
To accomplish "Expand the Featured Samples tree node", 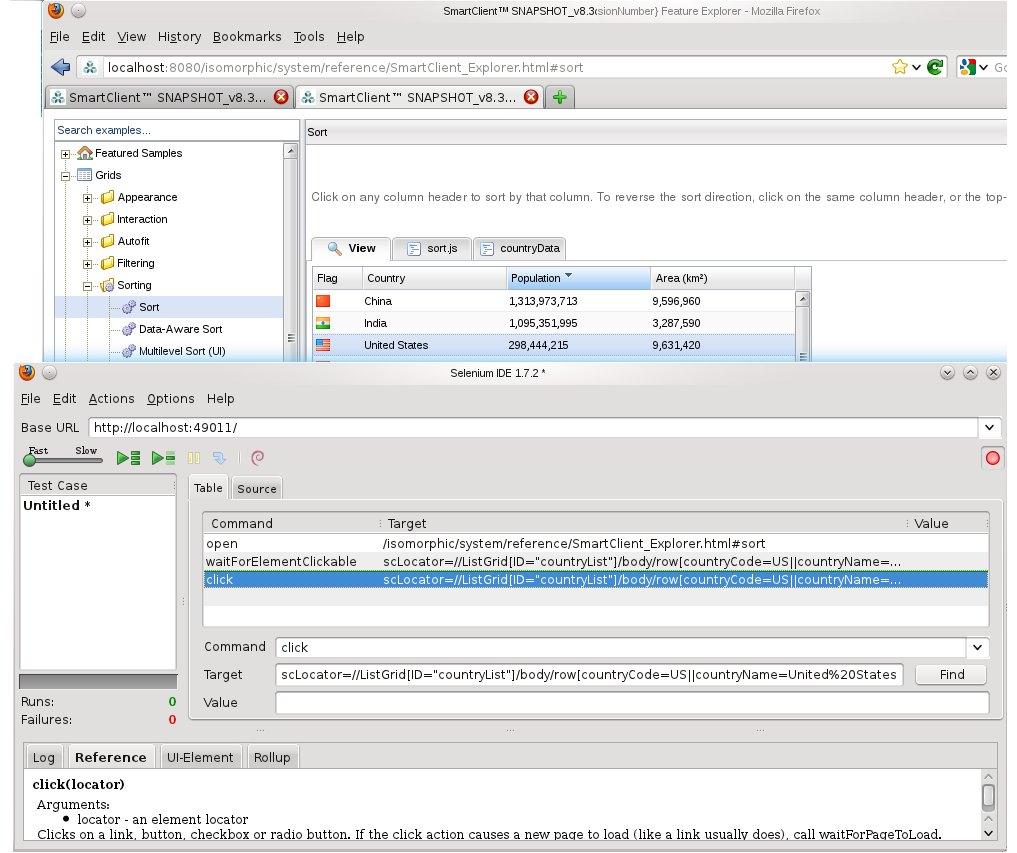I will coord(66,154).
